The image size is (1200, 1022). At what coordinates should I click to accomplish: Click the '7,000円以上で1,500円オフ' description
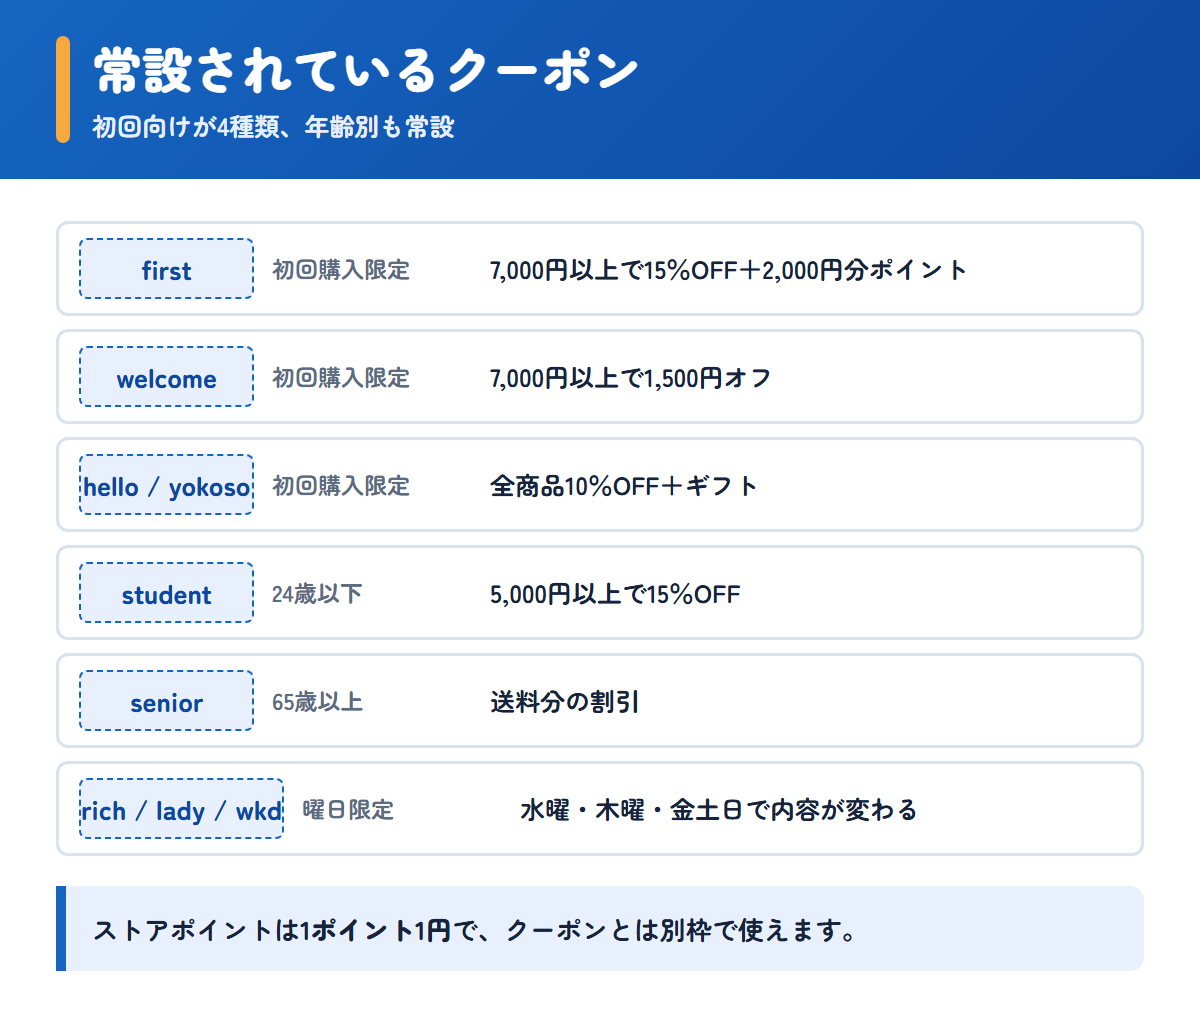(631, 378)
